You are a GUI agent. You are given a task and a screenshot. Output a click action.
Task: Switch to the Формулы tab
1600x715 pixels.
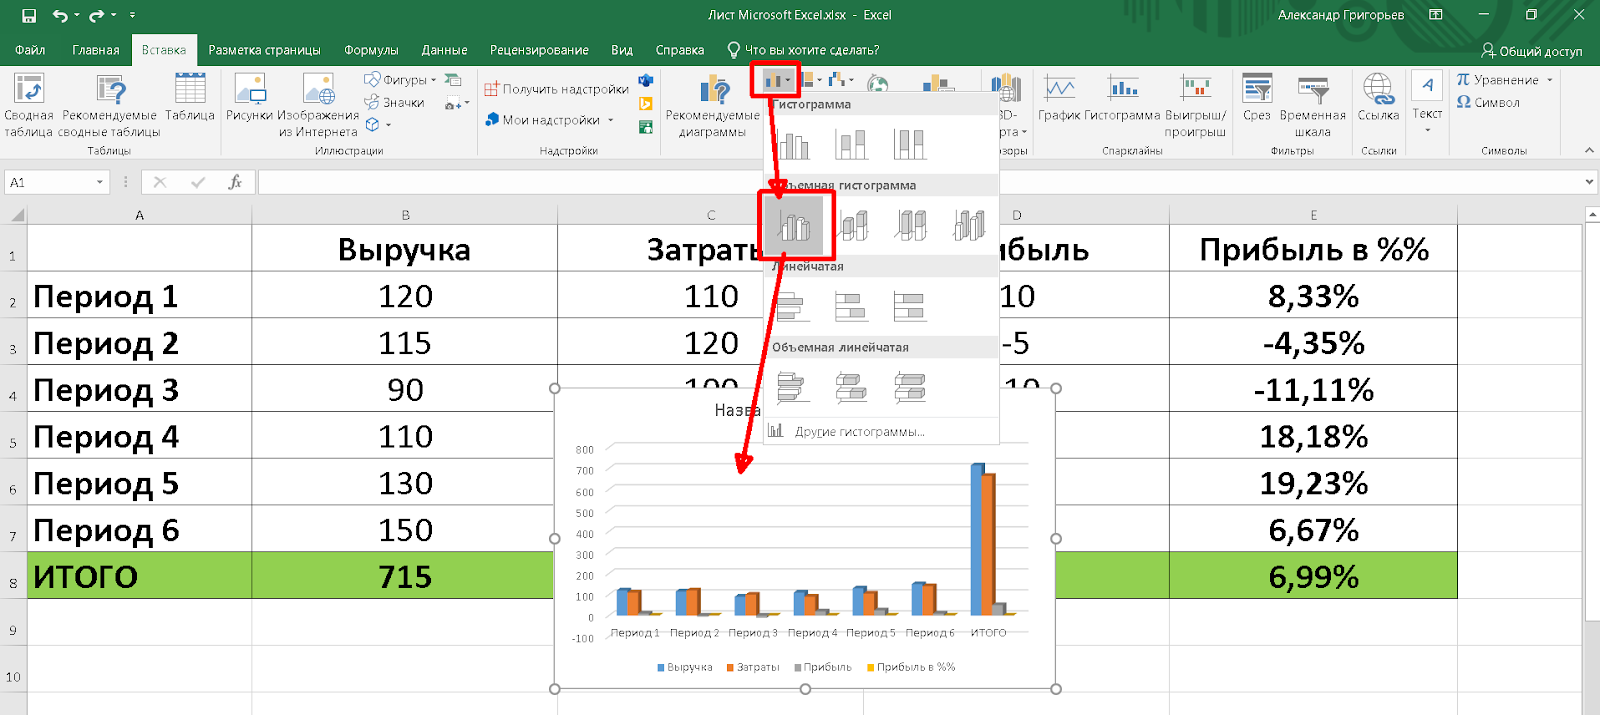coord(371,50)
